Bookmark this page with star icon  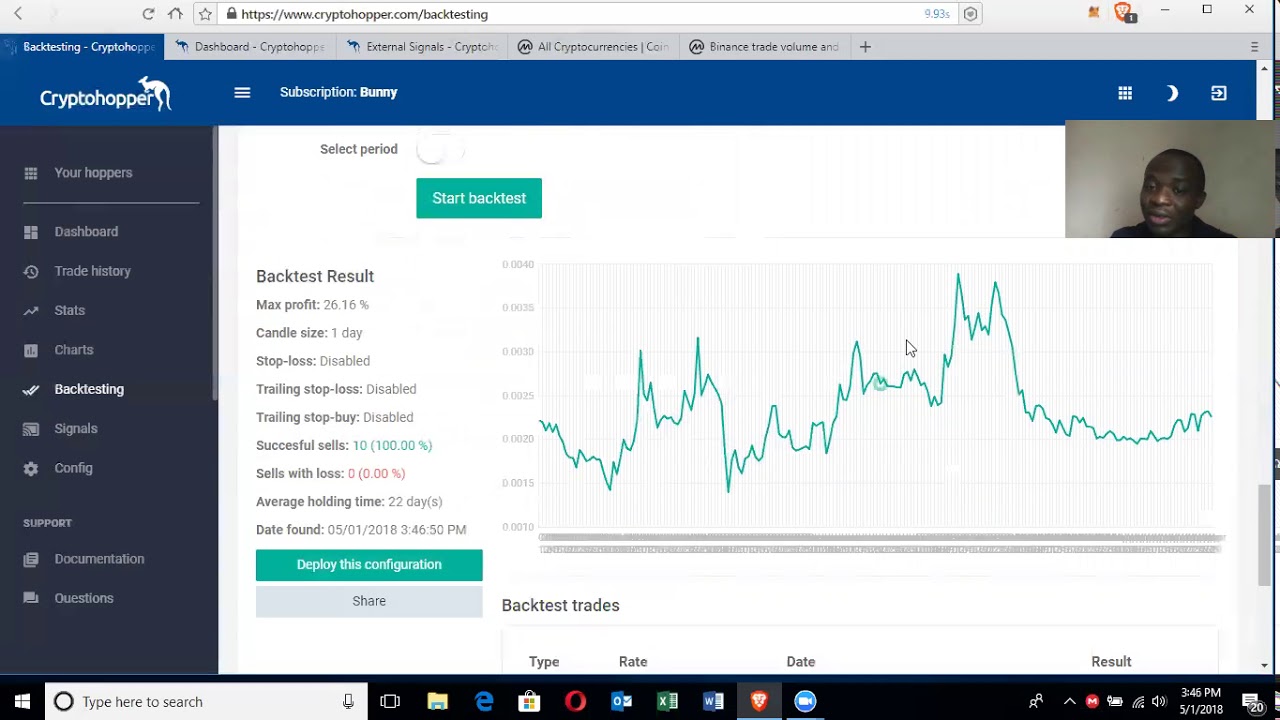(x=205, y=14)
